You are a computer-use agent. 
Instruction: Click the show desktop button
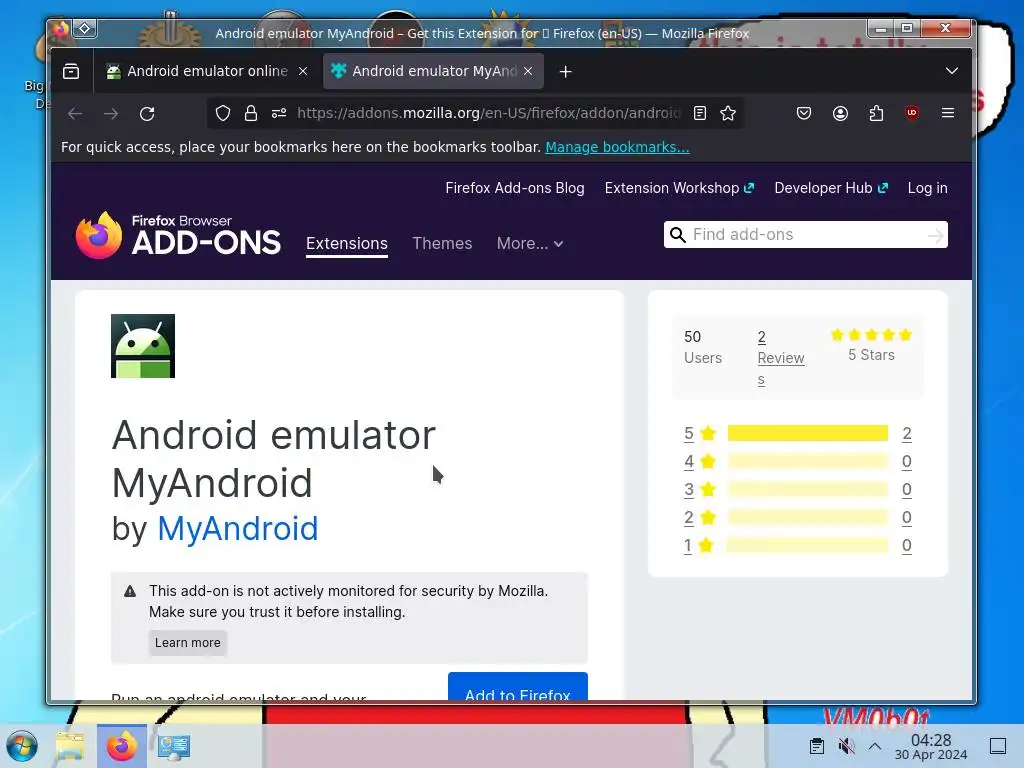(x=998, y=746)
